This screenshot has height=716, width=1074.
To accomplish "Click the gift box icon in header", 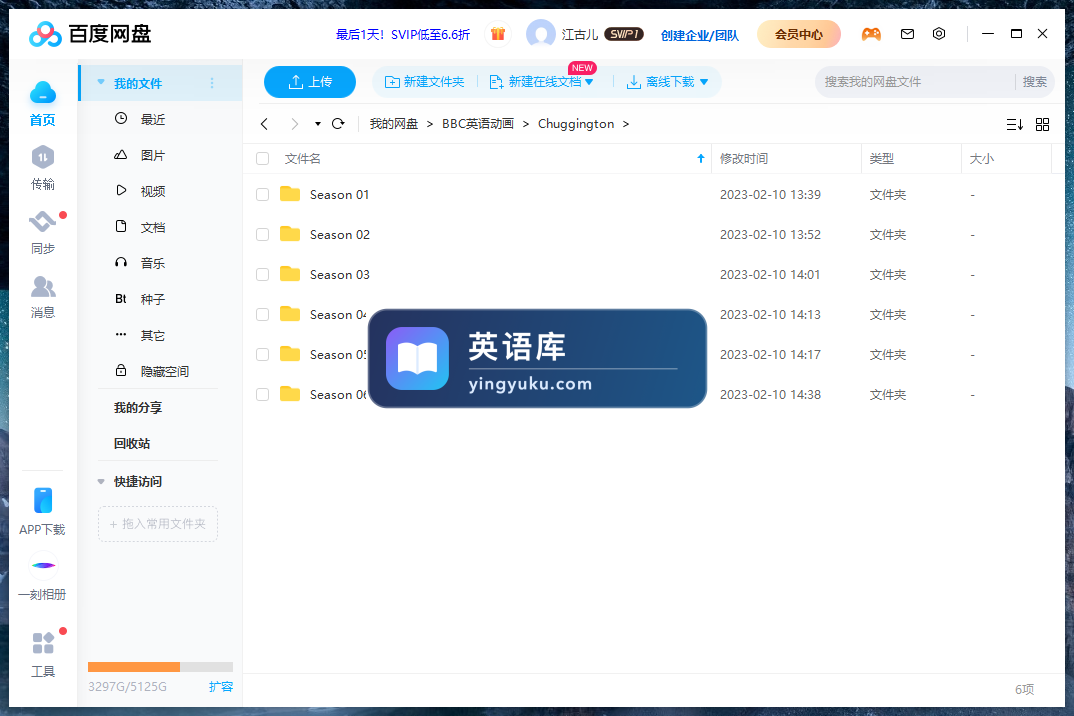I will point(498,34).
